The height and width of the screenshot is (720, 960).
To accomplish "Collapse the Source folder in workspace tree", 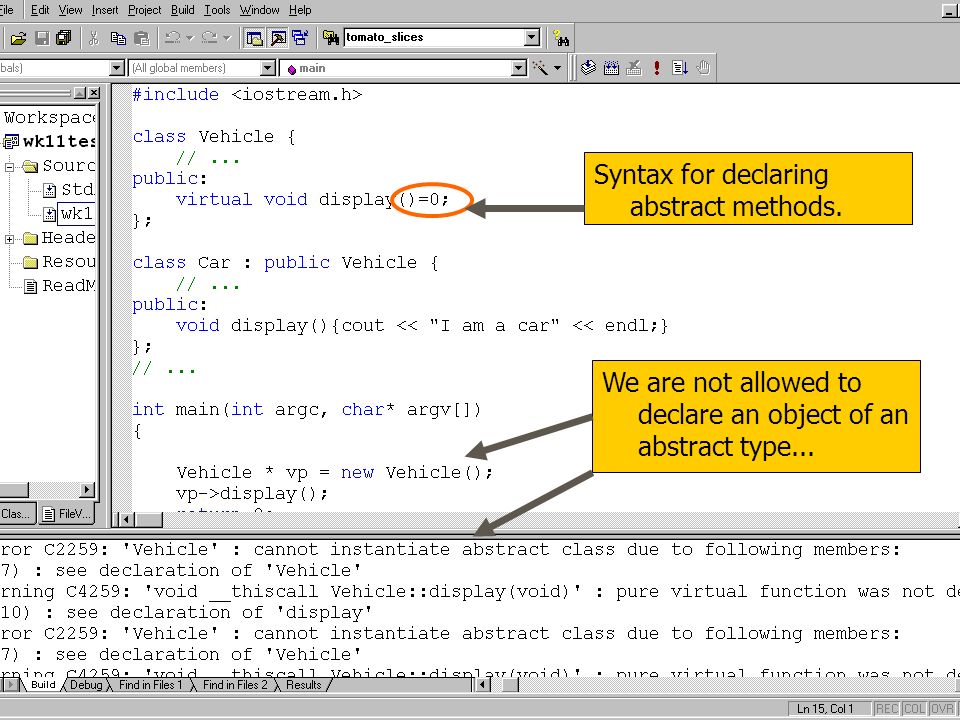I will 9,167.
